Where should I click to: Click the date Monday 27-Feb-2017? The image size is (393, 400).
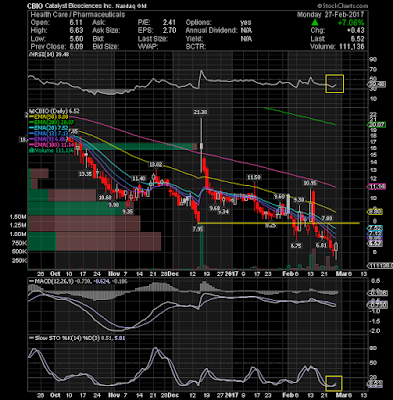tap(331, 15)
